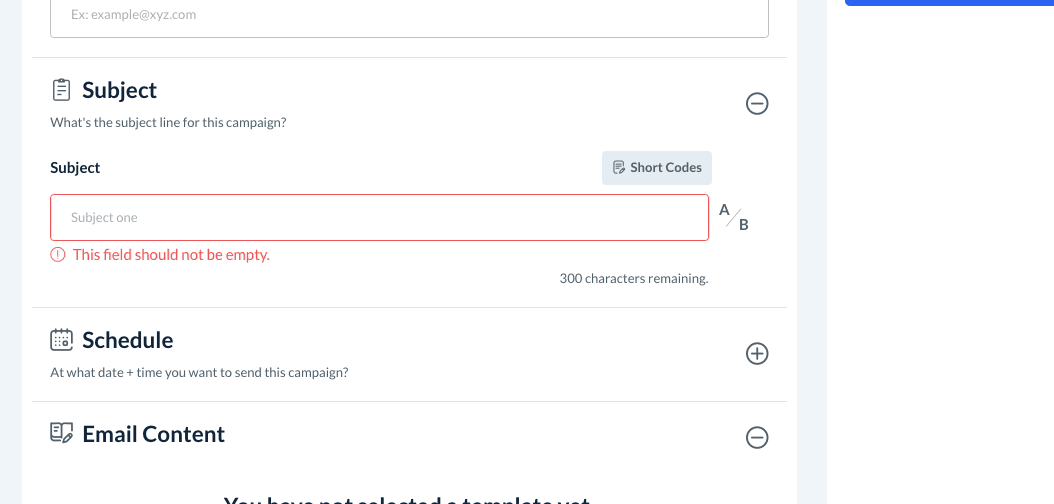Click the Subject section heading
1054x504 pixels.
pyautogui.click(x=119, y=90)
